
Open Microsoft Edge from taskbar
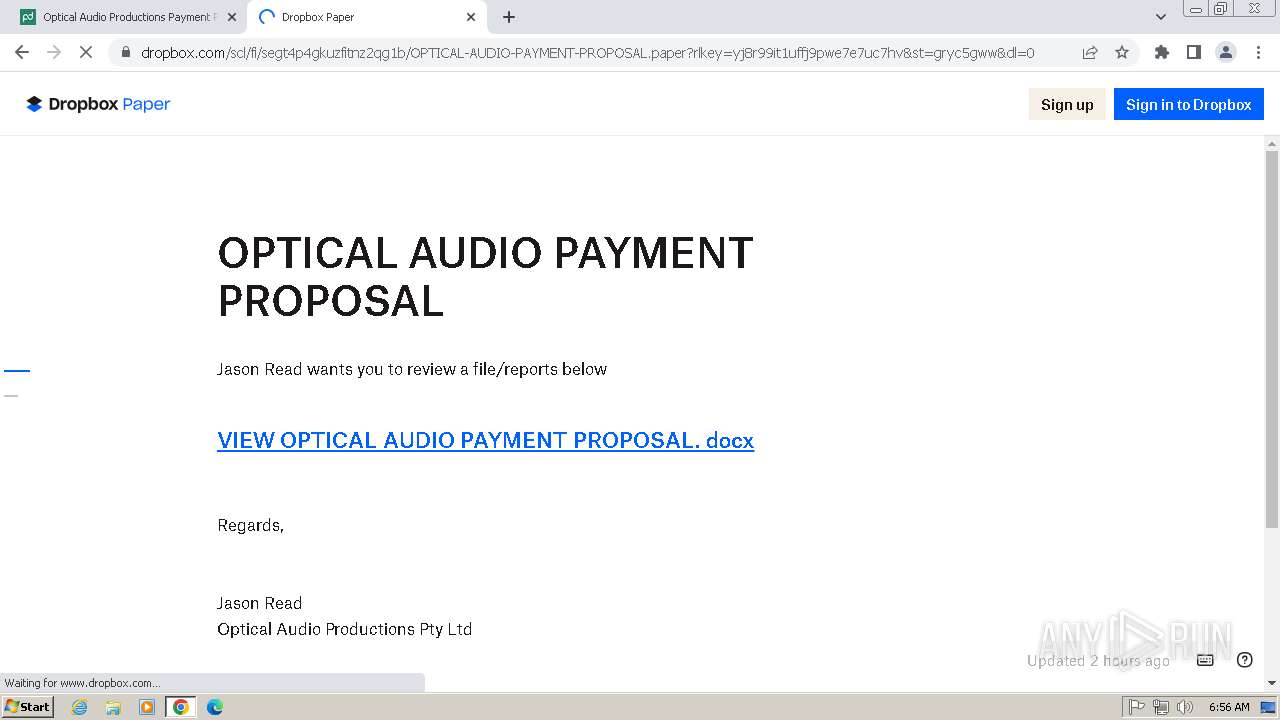point(214,707)
